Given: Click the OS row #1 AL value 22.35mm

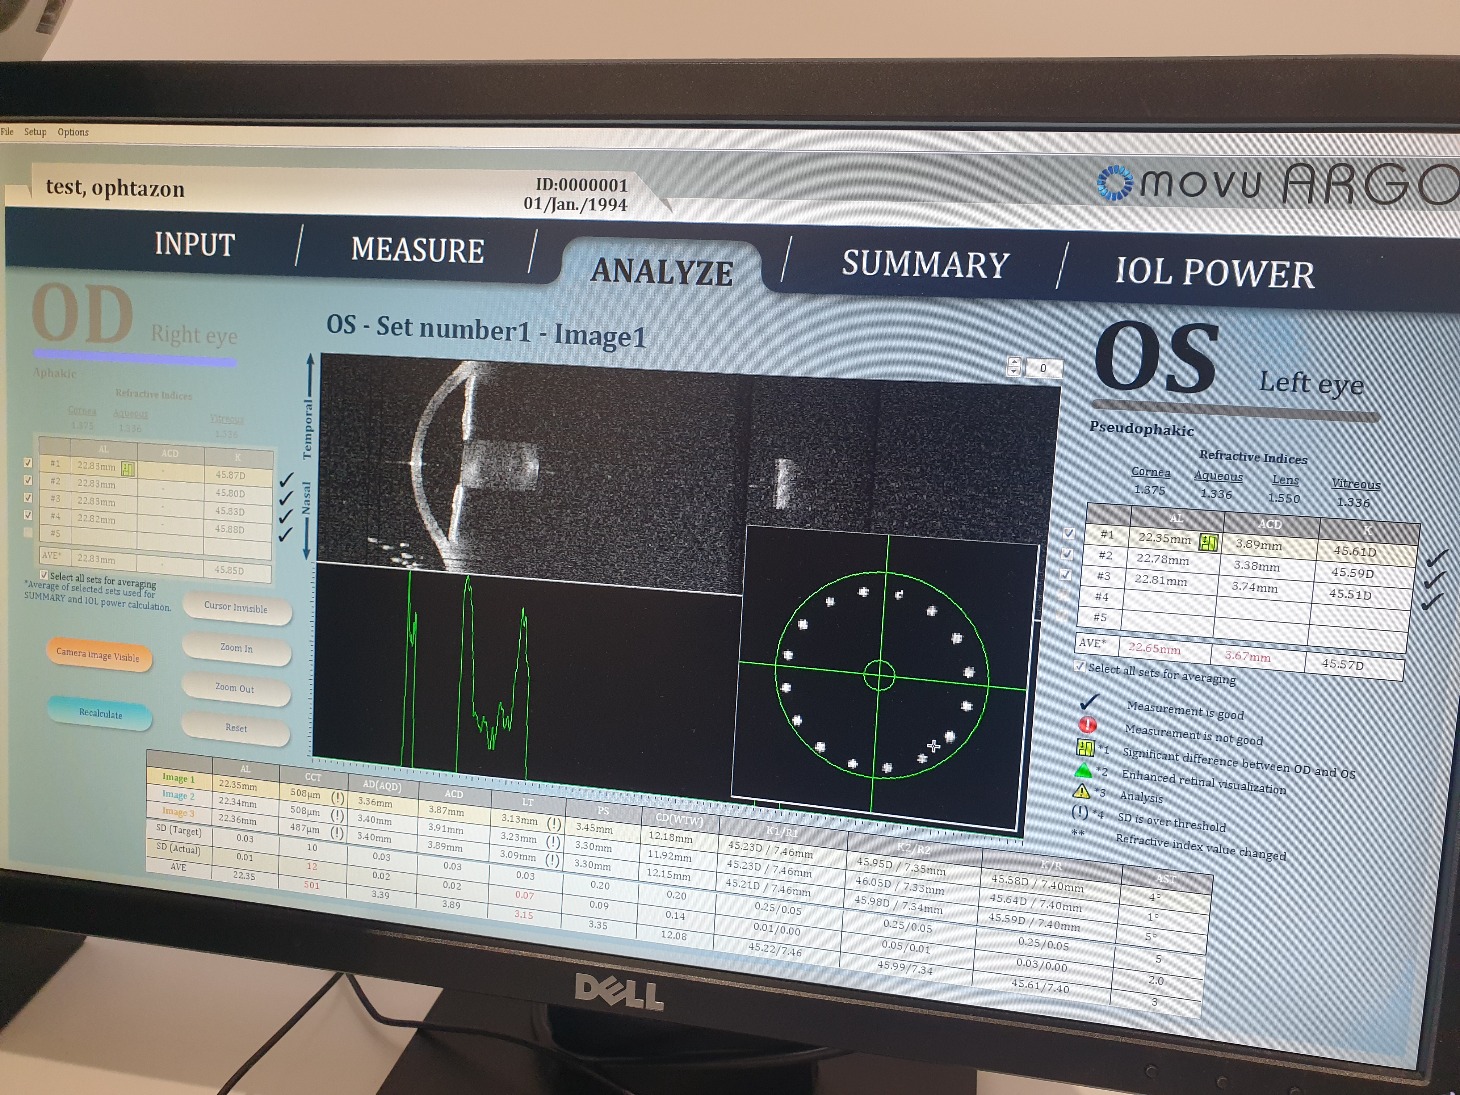Looking at the screenshot, I should click(x=1164, y=538).
